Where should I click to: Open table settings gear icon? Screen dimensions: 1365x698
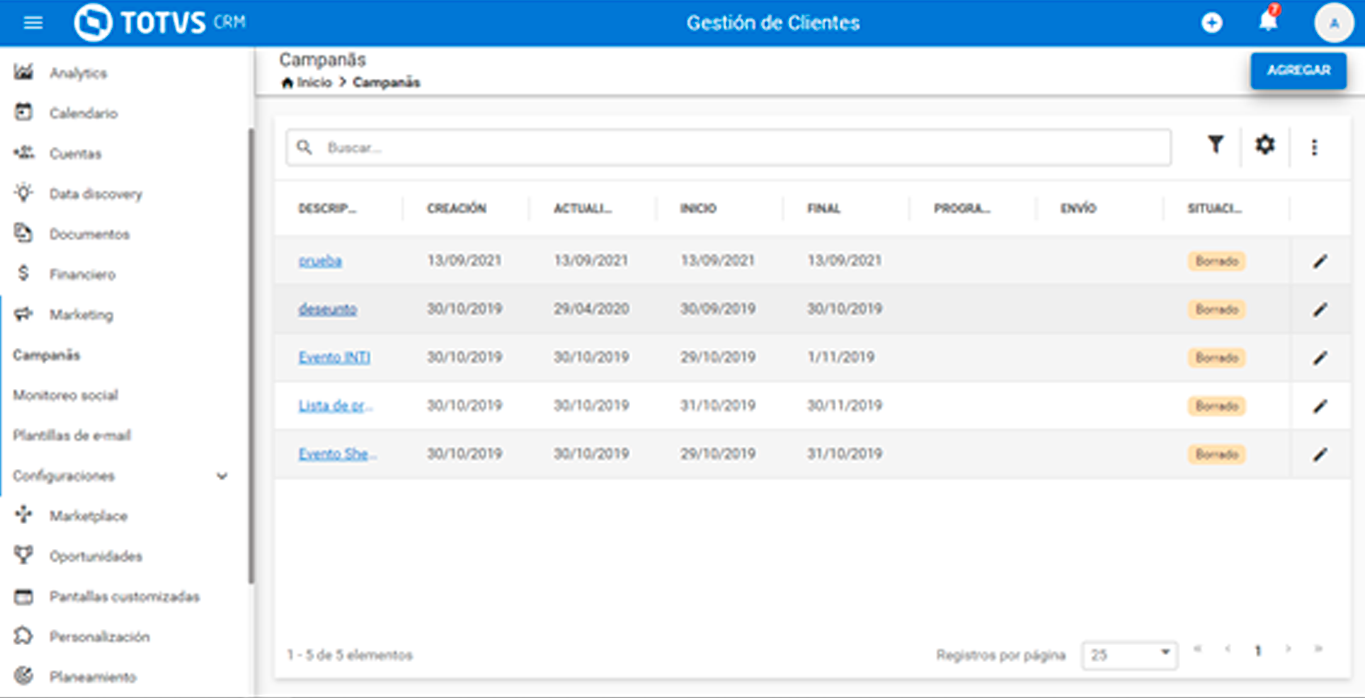pos(1265,146)
